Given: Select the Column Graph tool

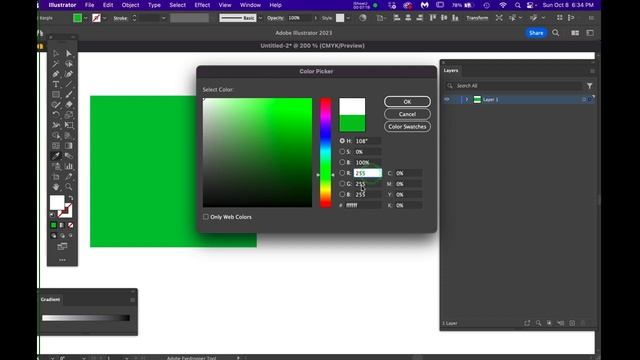Looking at the screenshot, I should (69, 166).
